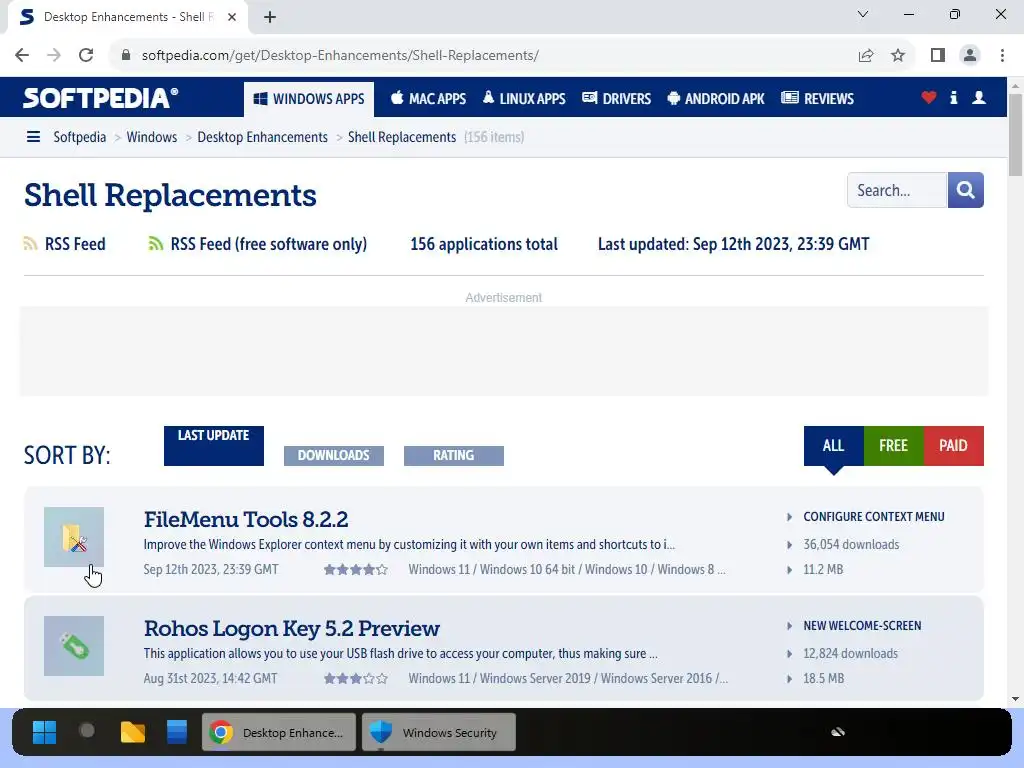Click the Rohos Logon Key star rating

tap(355, 679)
